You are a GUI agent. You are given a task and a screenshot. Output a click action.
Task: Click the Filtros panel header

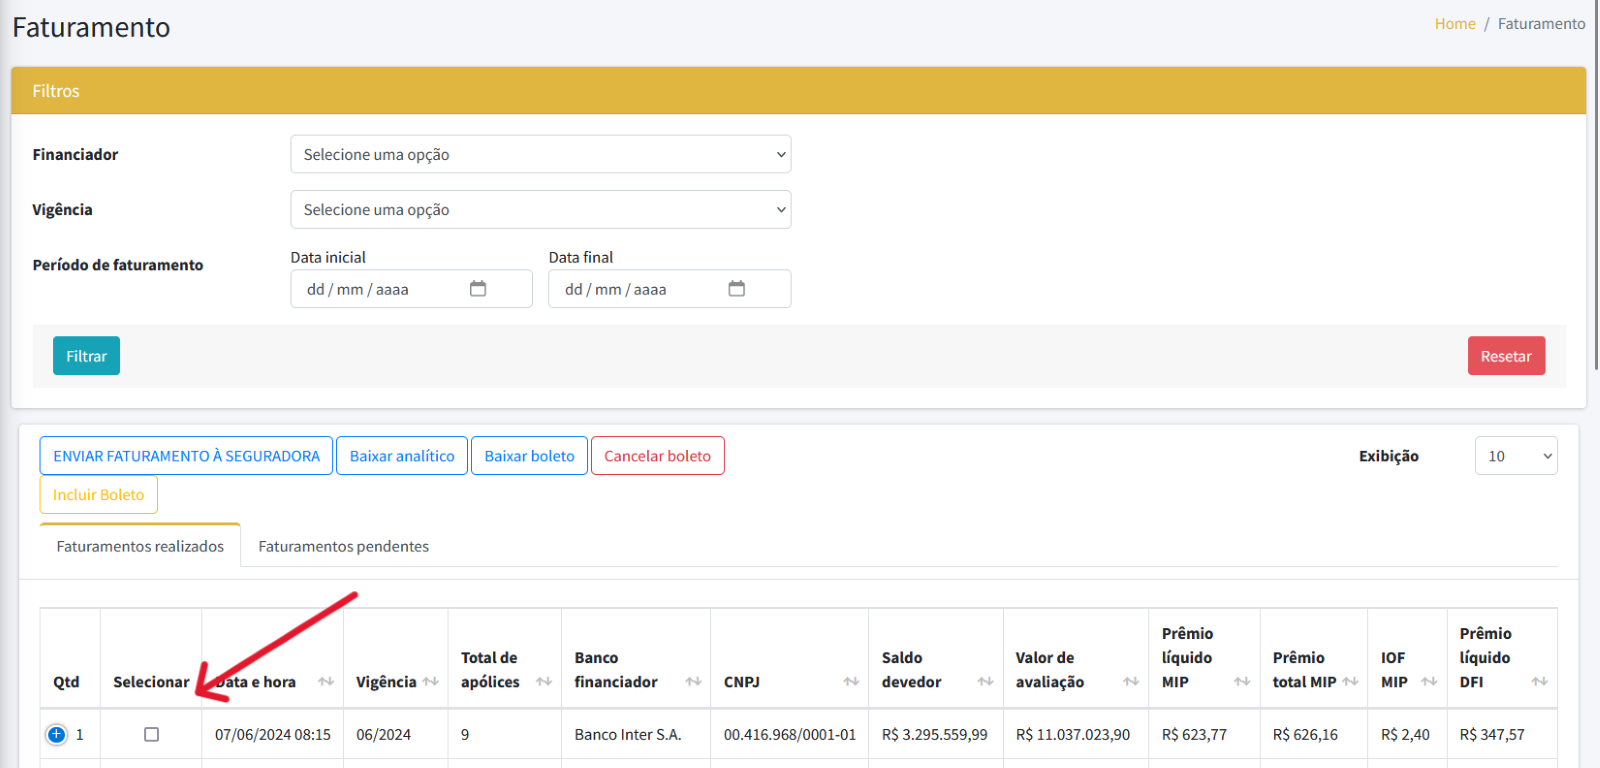pyautogui.click(x=798, y=91)
